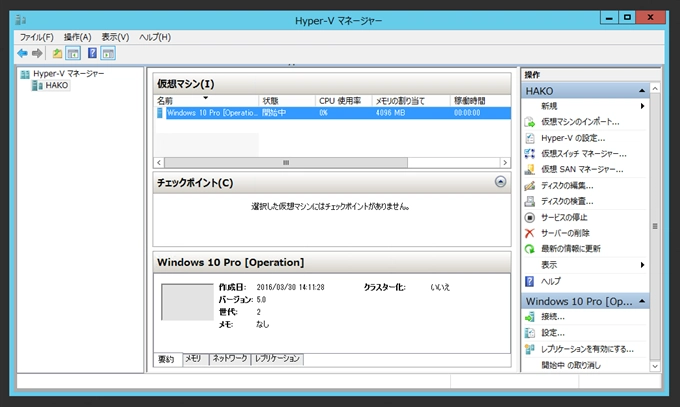Click the ディスクの編集 icon
The width and height of the screenshot is (680, 407).
[x=530, y=186]
